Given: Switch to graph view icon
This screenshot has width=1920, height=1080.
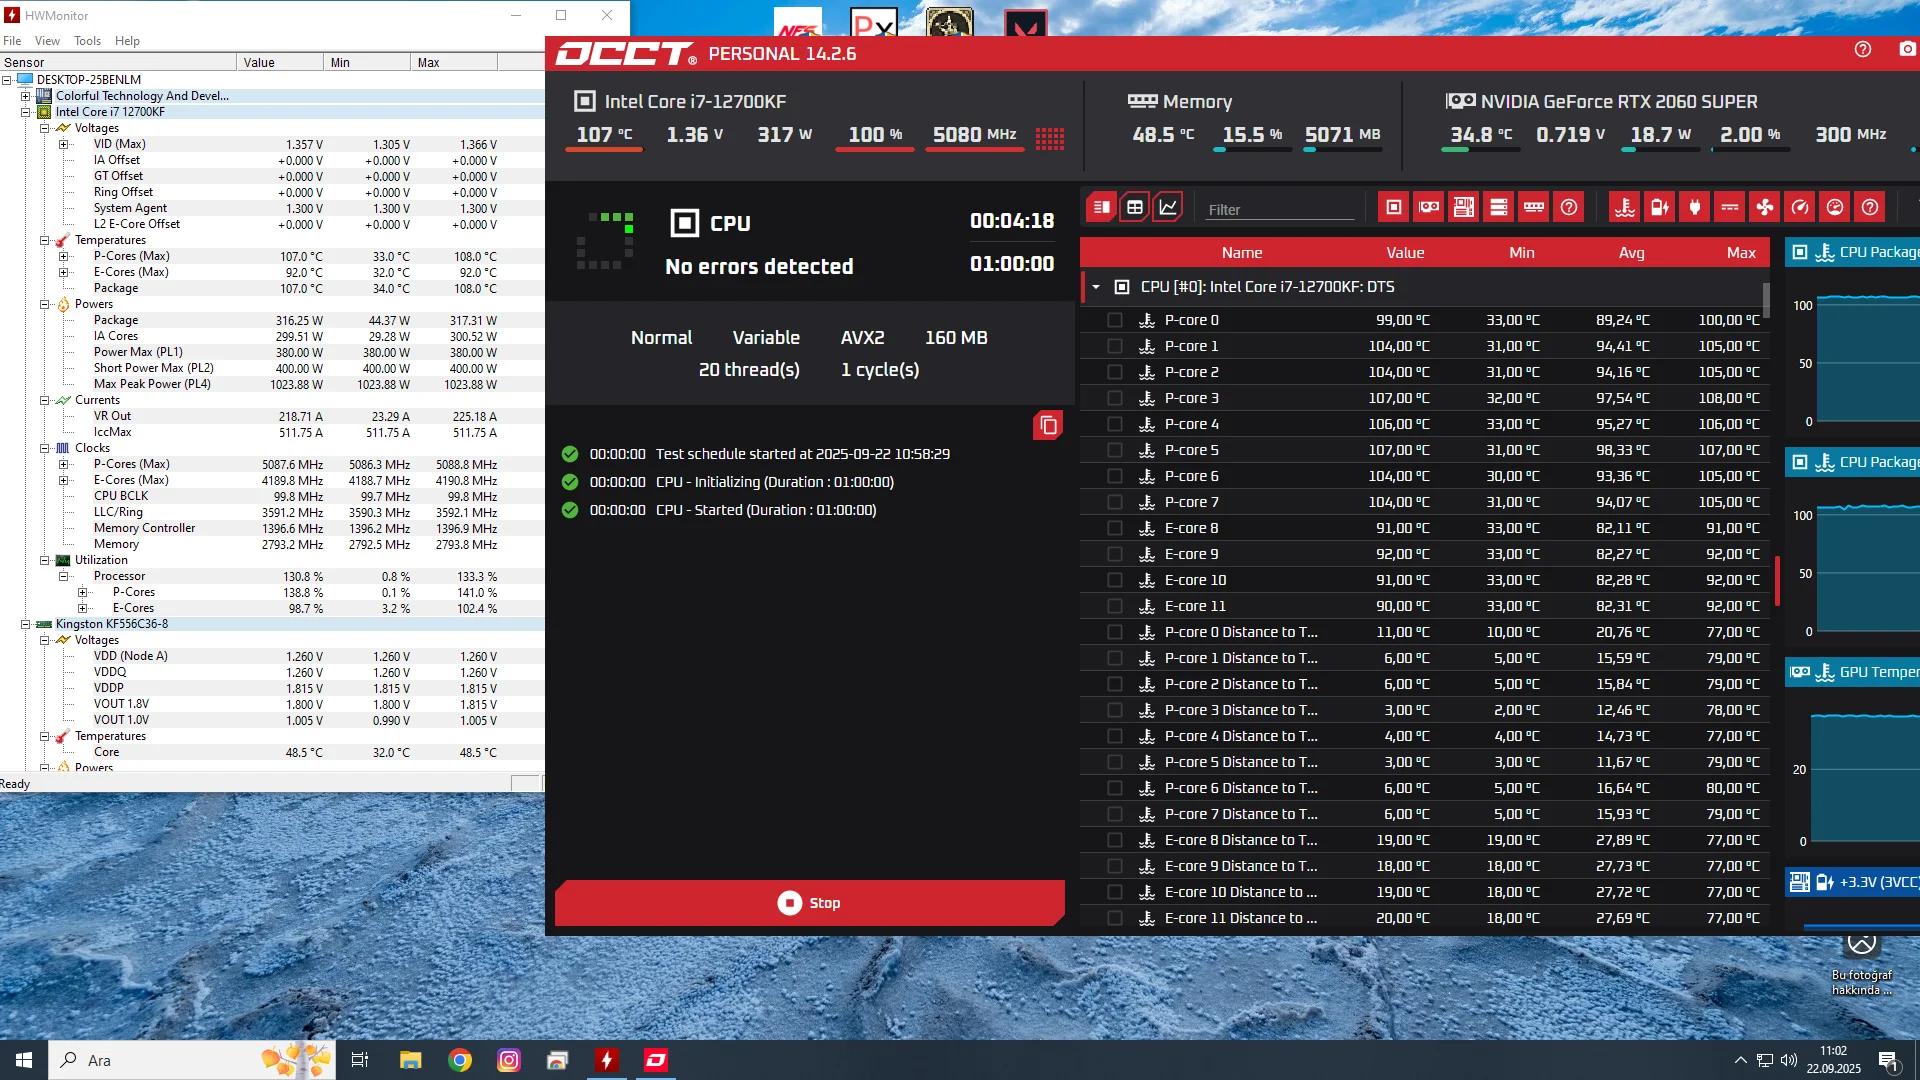Looking at the screenshot, I should pyautogui.click(x=1168, y=207).
